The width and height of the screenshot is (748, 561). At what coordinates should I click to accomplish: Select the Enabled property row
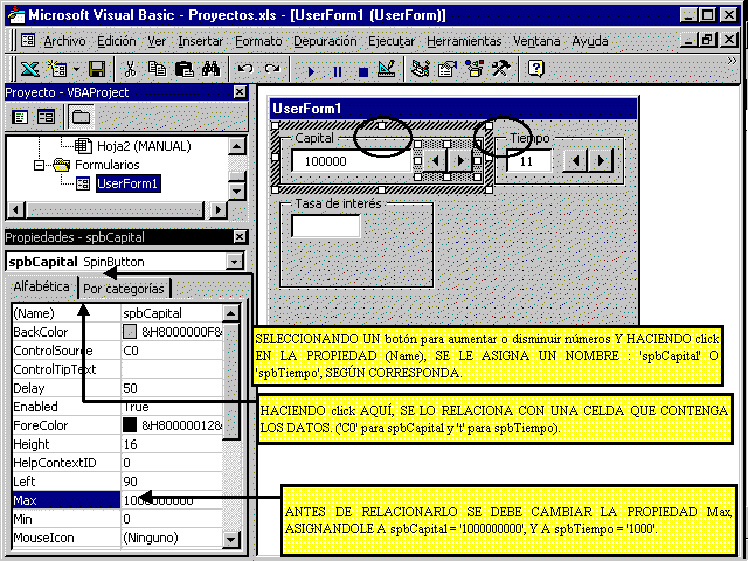[x=117, y=406]
